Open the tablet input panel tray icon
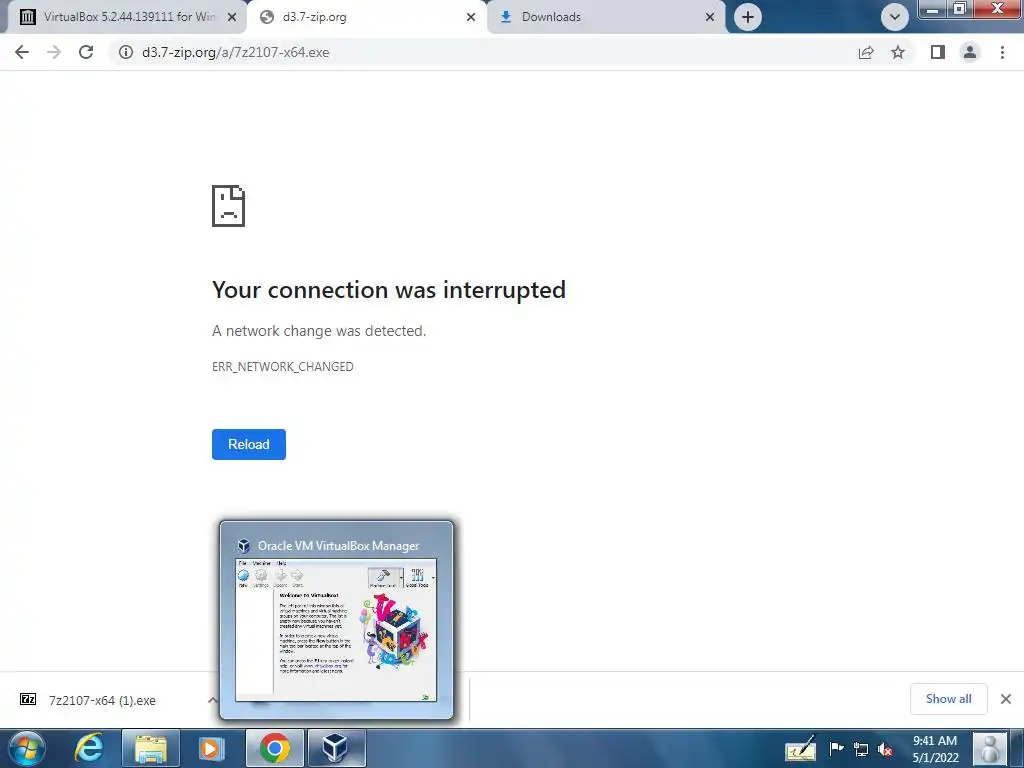 click(800, 749)
